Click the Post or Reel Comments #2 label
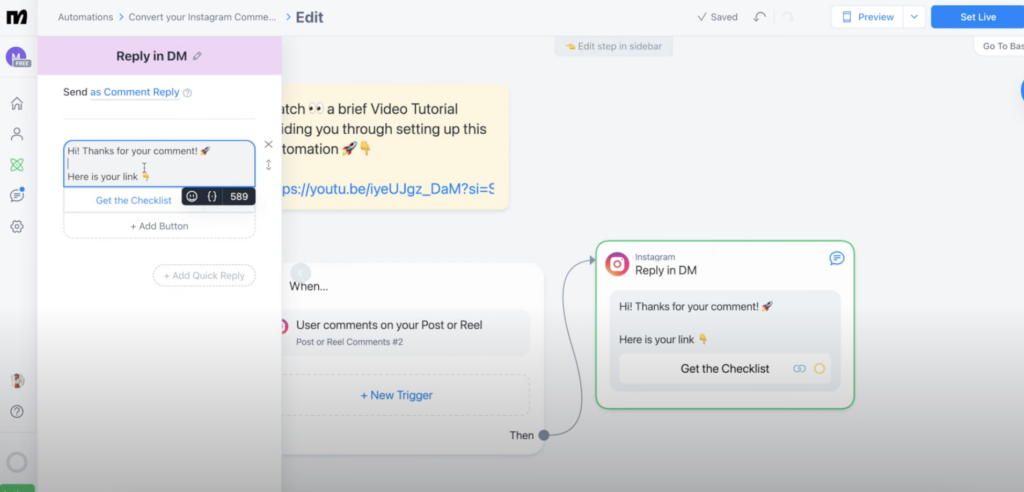Image resolution: width=1024 pixels, height=492 pixels. (x=349, y=342)
